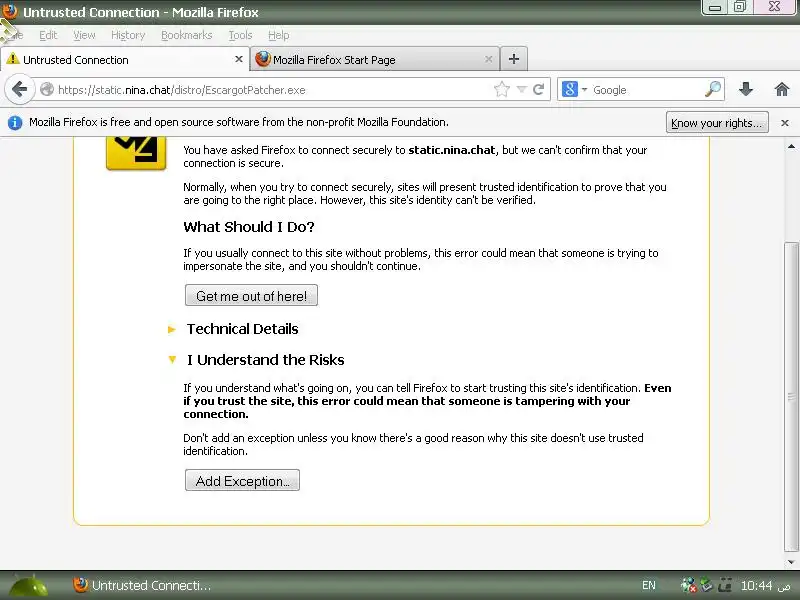This screenshot has height=600, width=800.
Task: Click the Back arrow button
Action: (x=19, y=90)
